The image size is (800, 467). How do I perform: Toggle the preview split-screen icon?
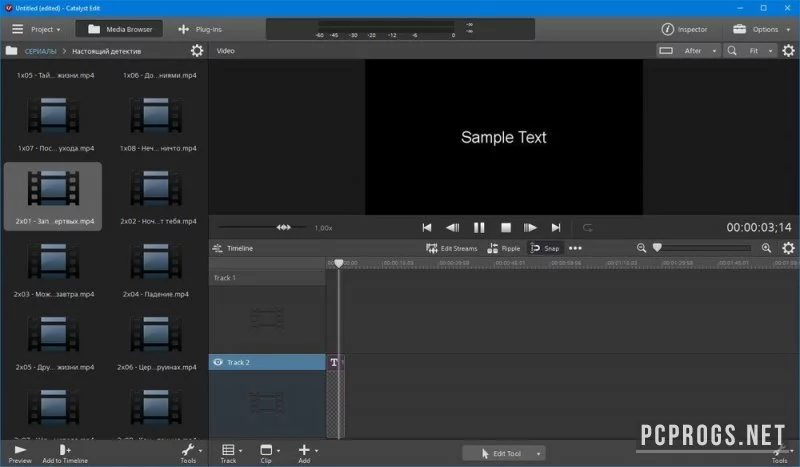point(666,51)
